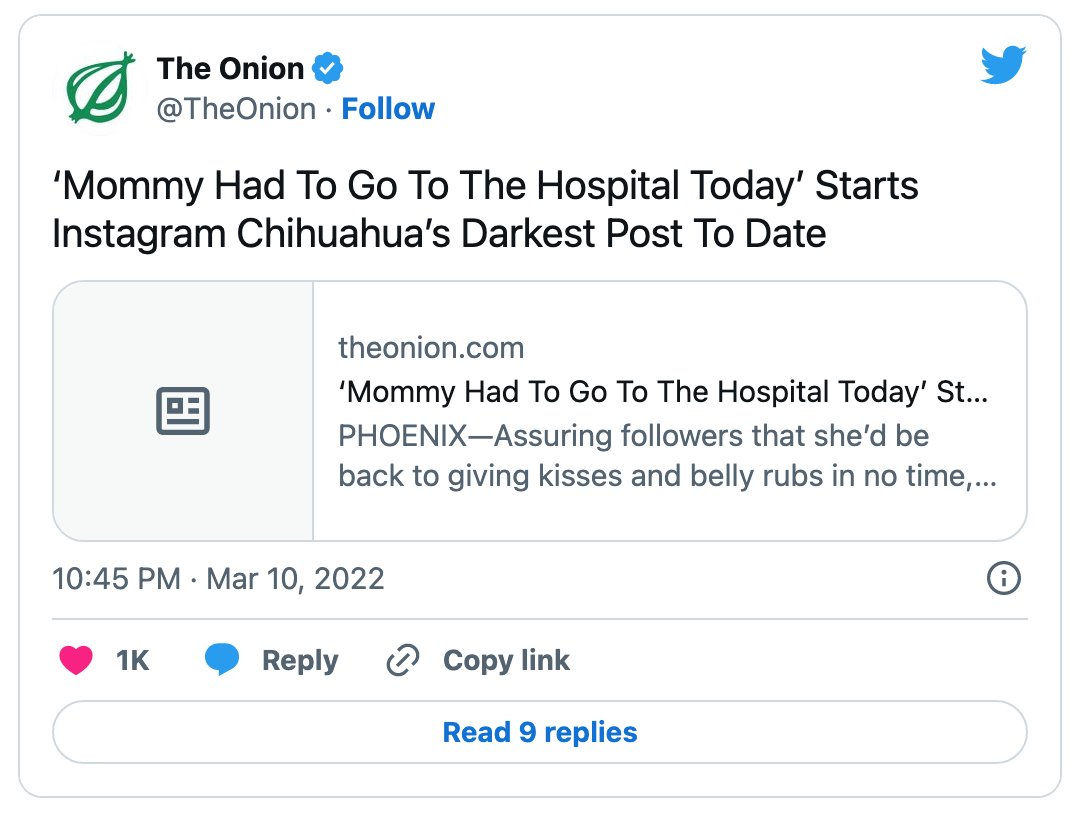This screenshot has height=824, width=1085.
Task: Open The Onion profile name
Action: (230, 68)
